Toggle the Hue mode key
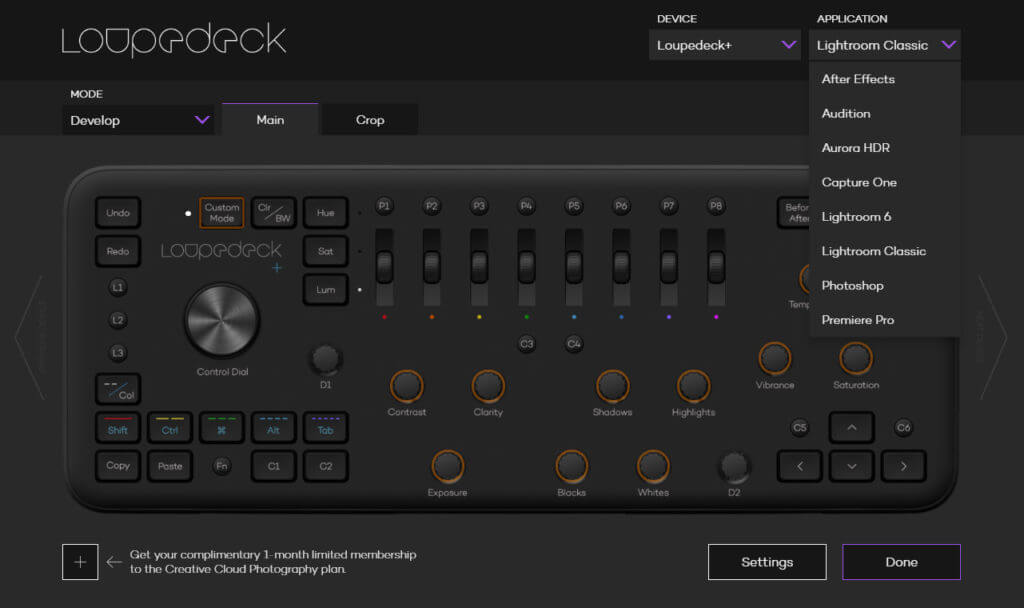This screenshot has width=1024, height=608. [x=325, y=213]
